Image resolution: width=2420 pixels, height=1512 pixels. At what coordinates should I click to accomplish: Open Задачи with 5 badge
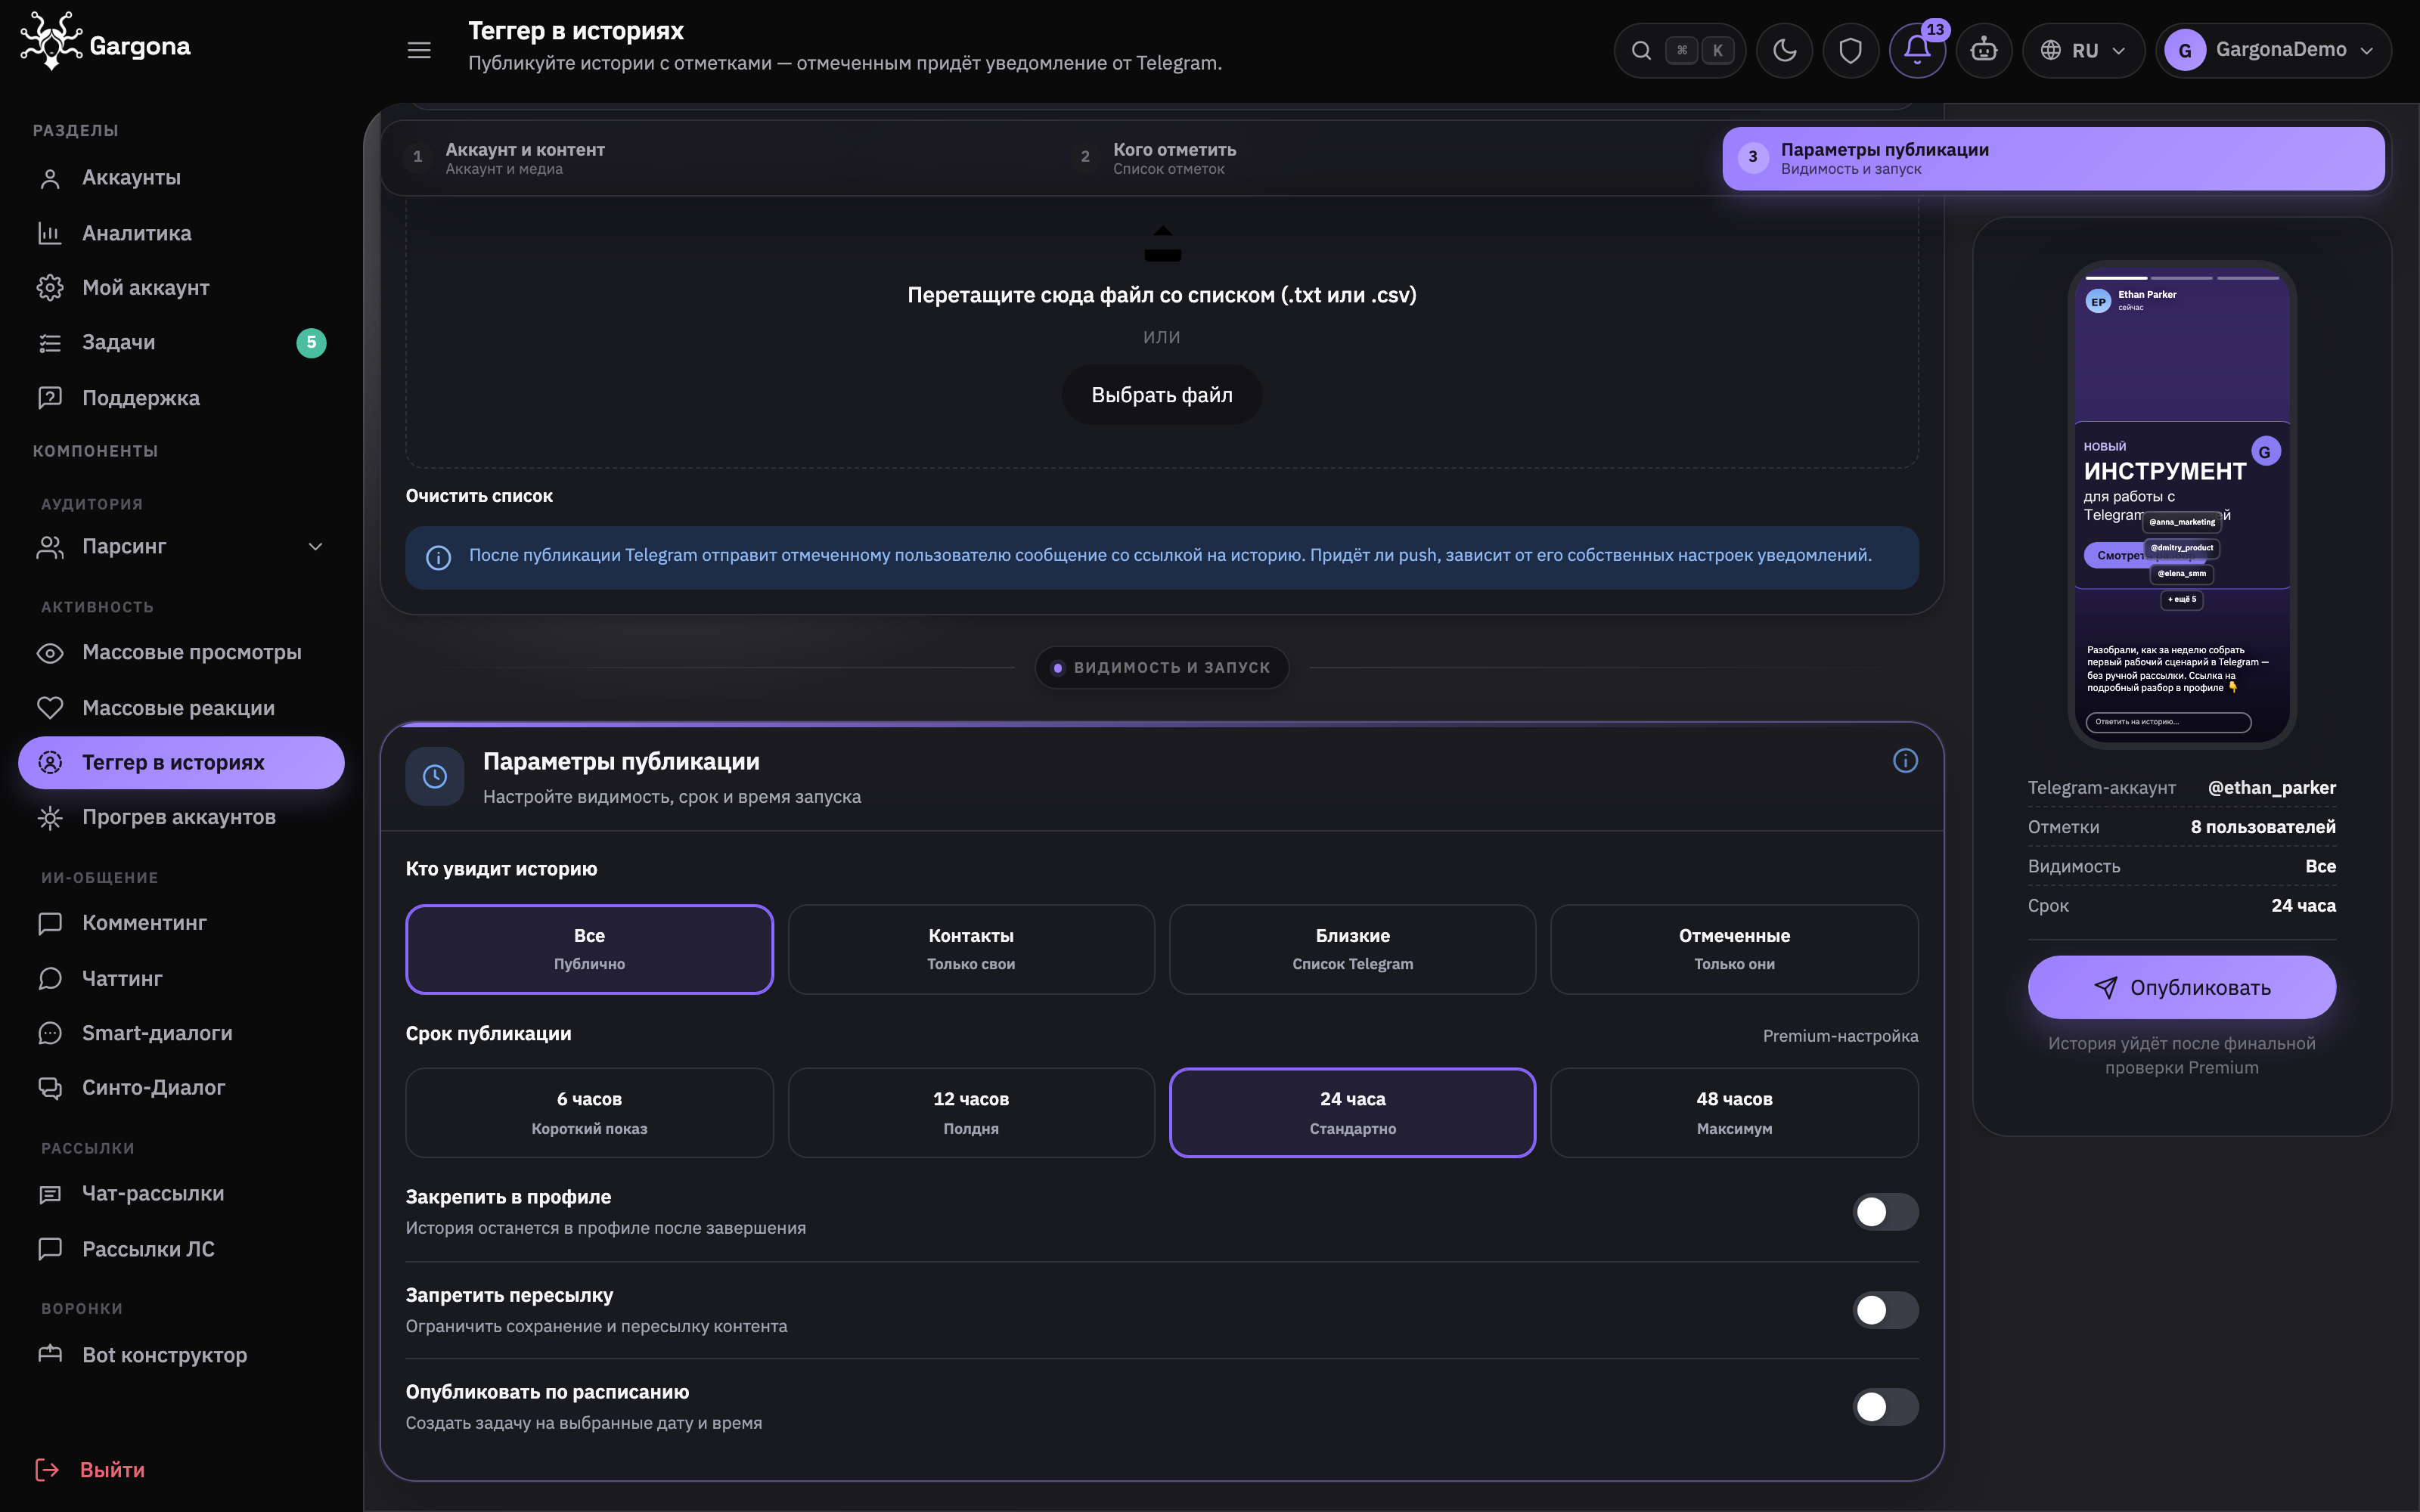[x=181, y=343]
